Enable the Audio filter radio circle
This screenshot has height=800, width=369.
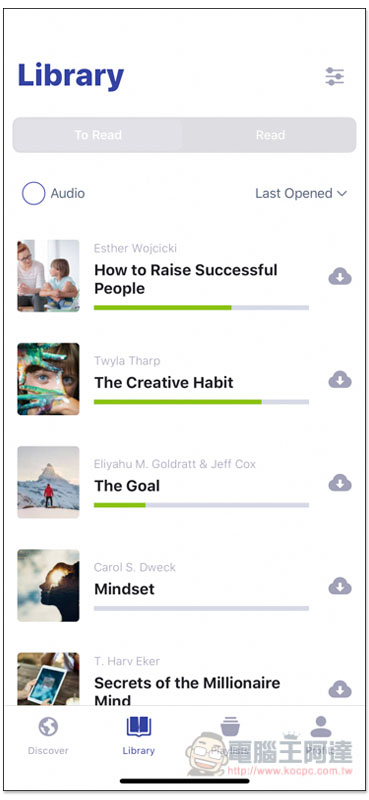[34, 193]
